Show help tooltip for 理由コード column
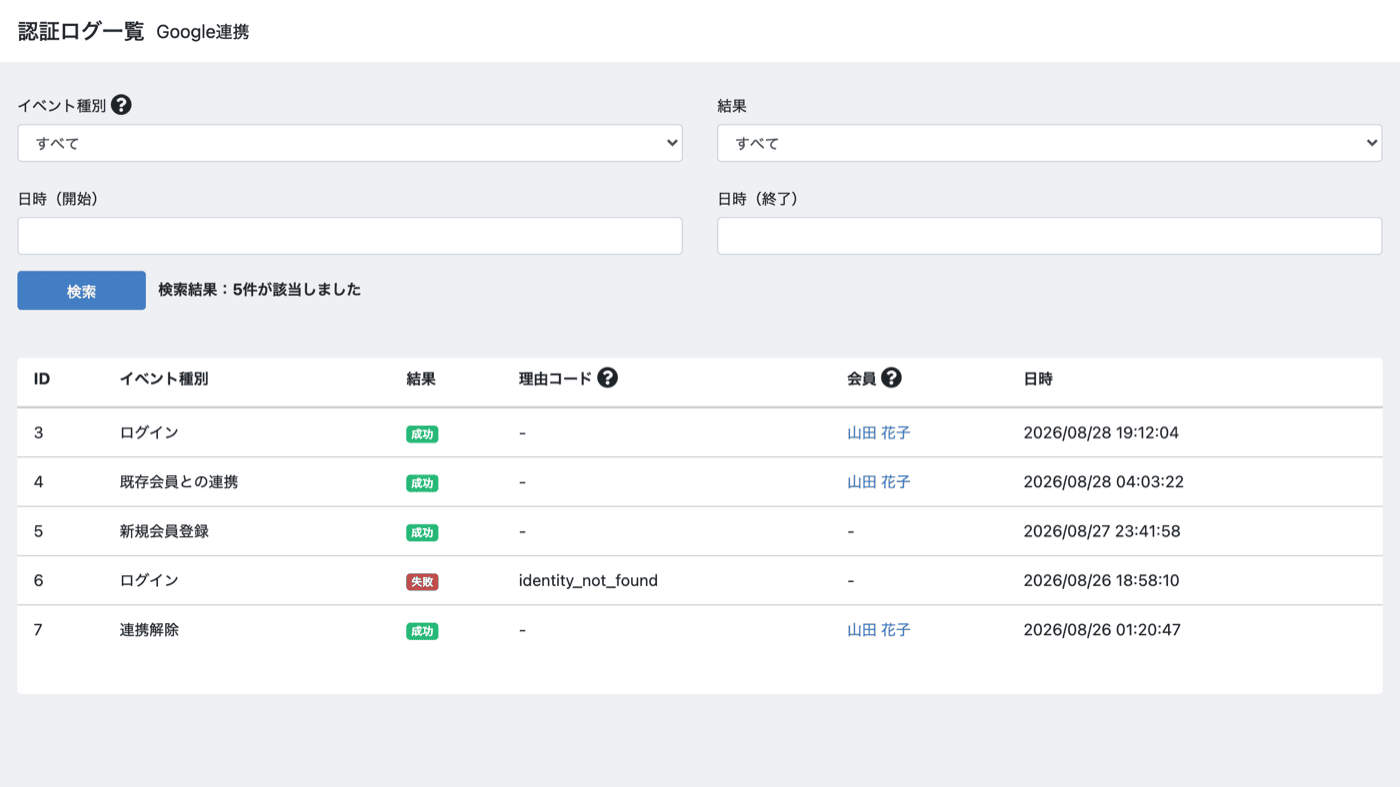The image size is (1400, 787). tap(607, 378)
